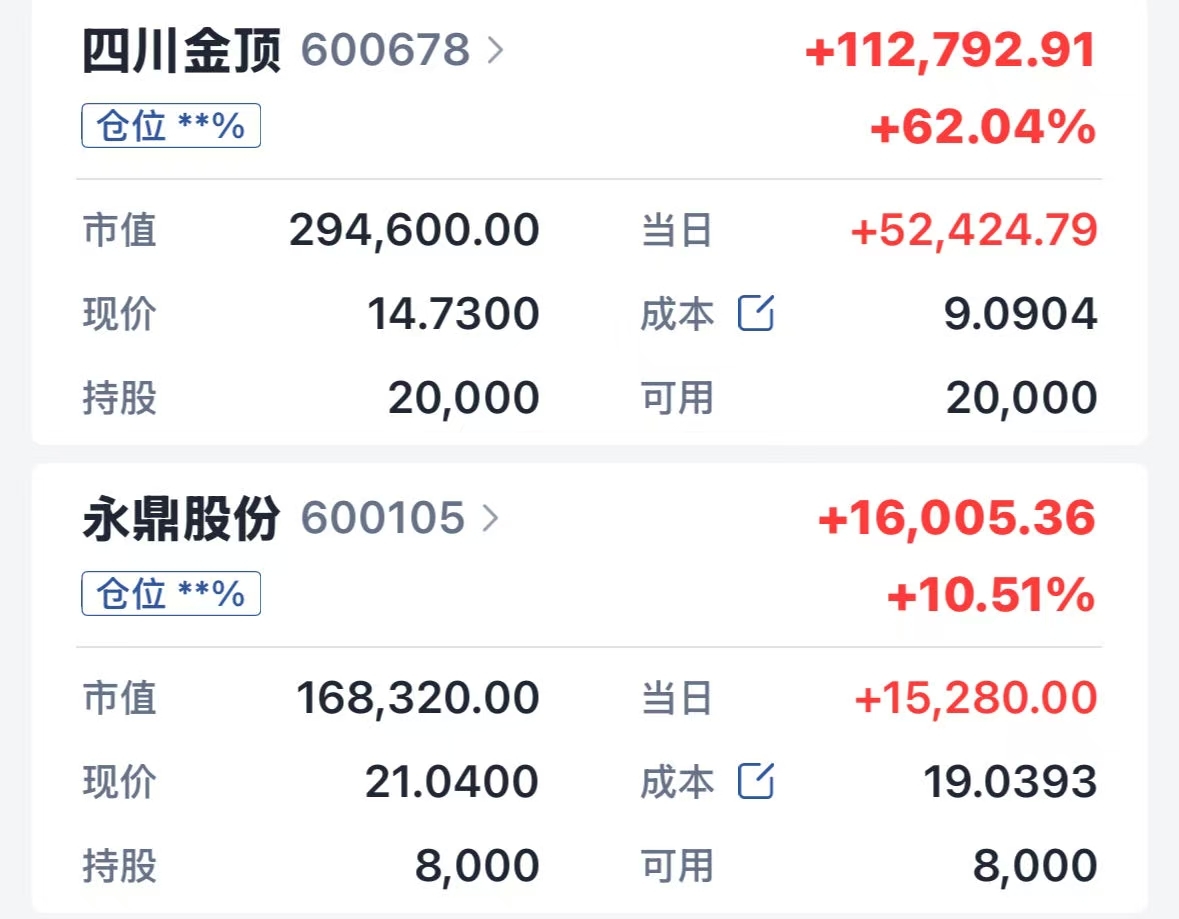Click stock code 600105
The width and height of the screenshot is (1179, 919).
click(x=383, y=518)
